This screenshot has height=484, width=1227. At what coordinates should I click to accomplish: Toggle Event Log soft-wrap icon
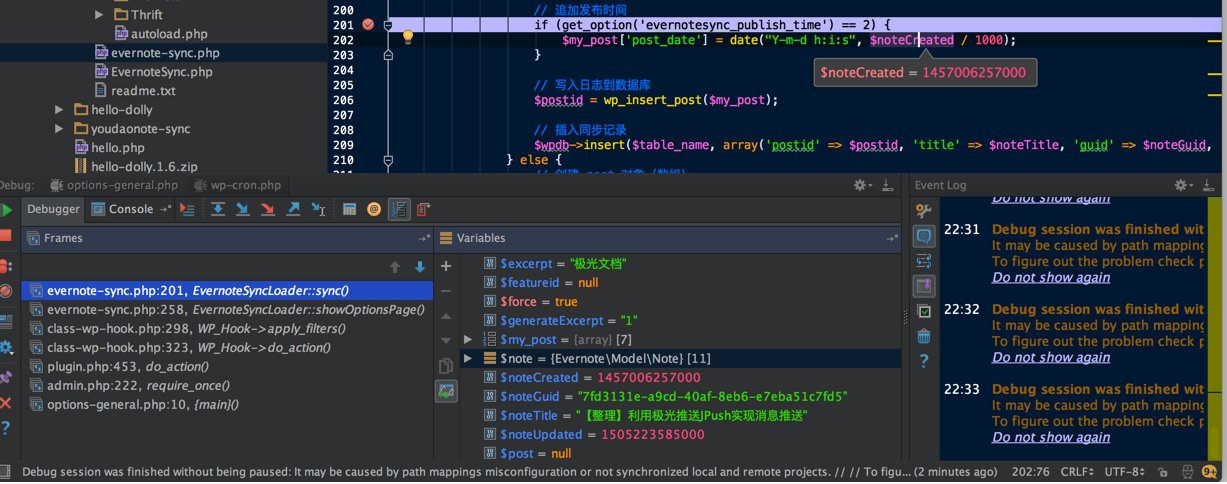pyautogui.click(x=924, y=261)
